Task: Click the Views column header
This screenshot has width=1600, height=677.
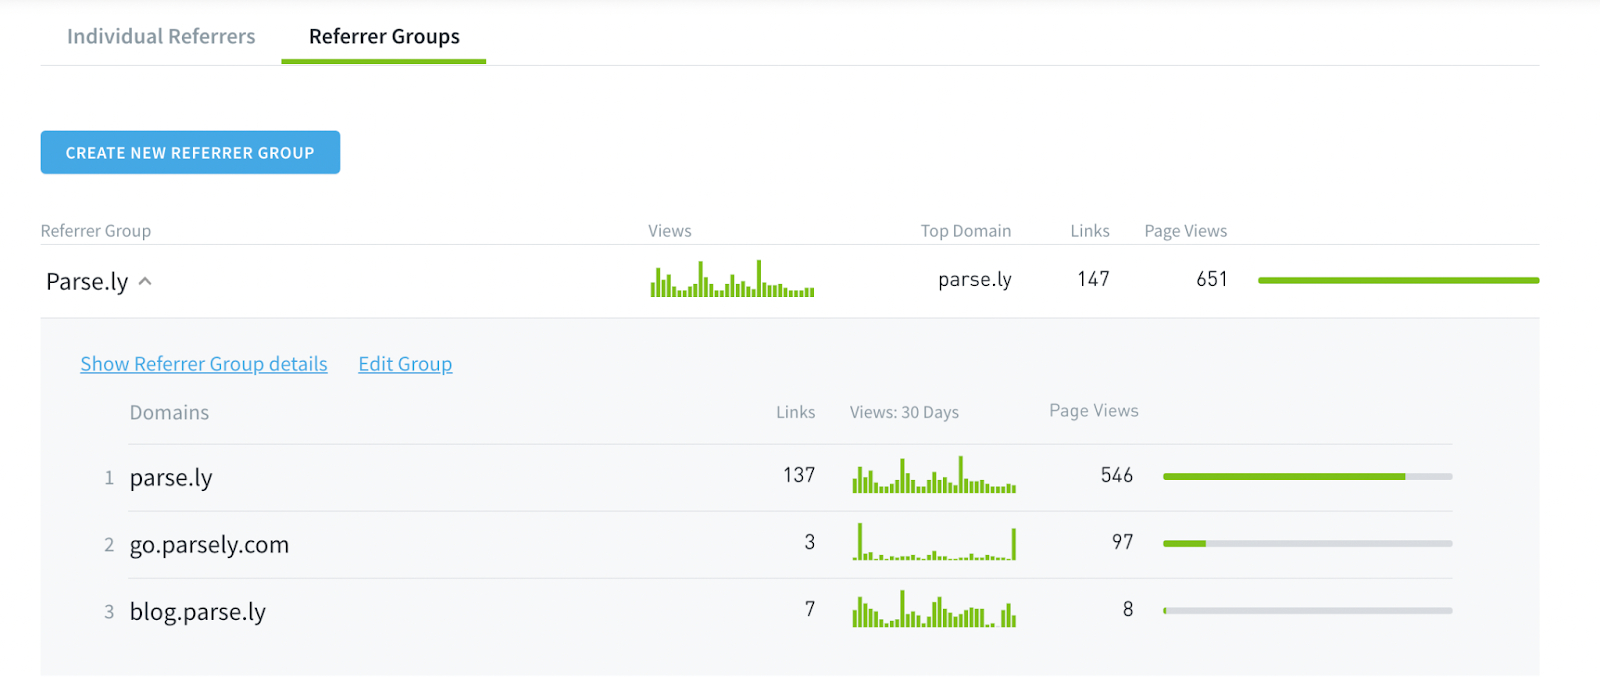Action: pos(670,231)
